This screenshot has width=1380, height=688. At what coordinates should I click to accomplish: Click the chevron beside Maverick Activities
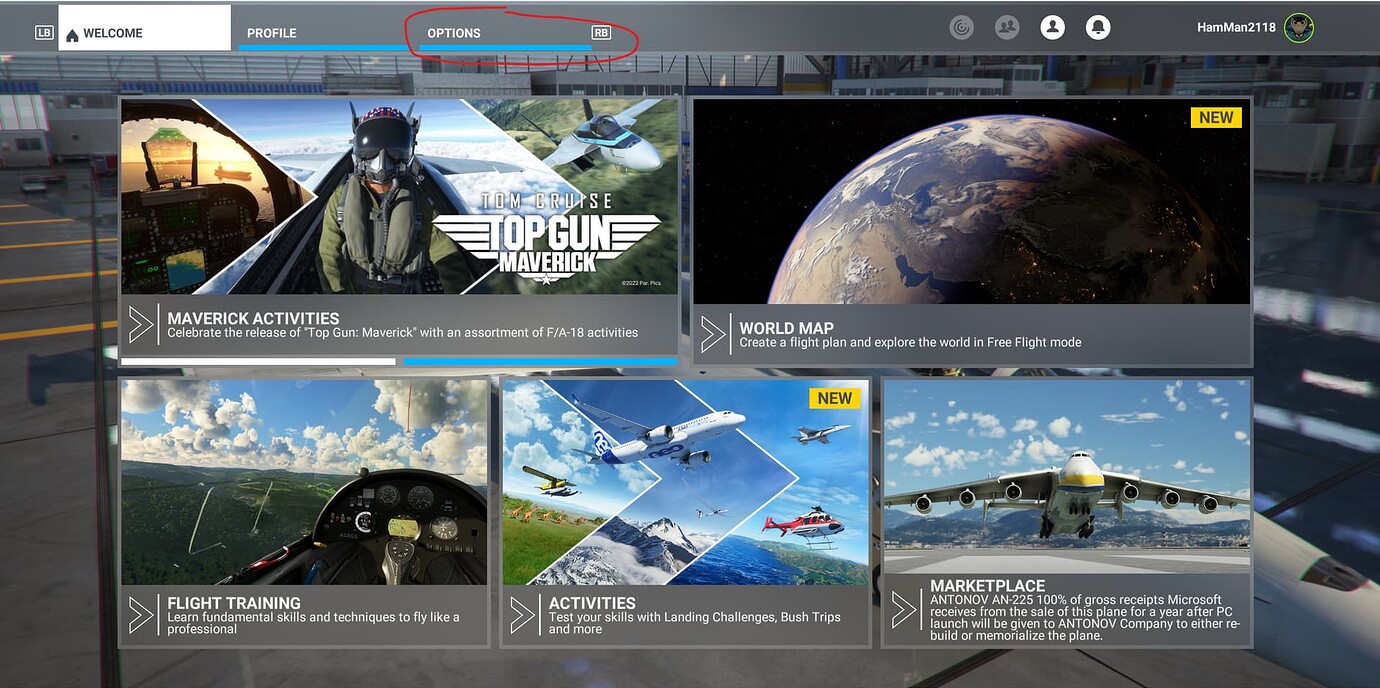[141, 325]
